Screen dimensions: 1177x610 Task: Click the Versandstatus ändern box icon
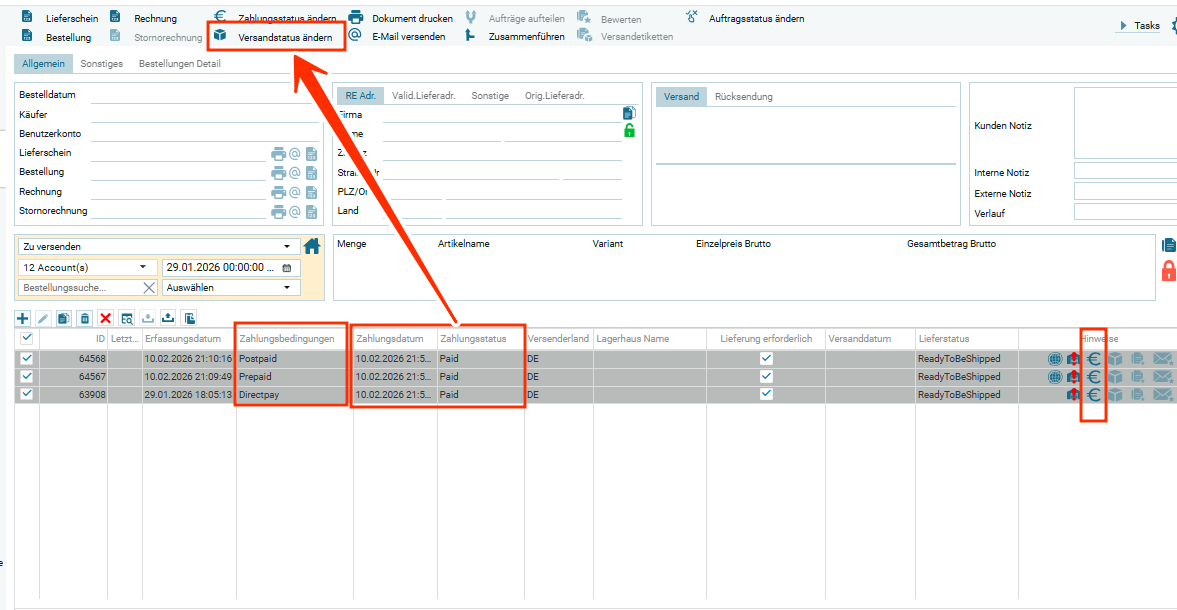pyautogui.click(x=220, y=36)
